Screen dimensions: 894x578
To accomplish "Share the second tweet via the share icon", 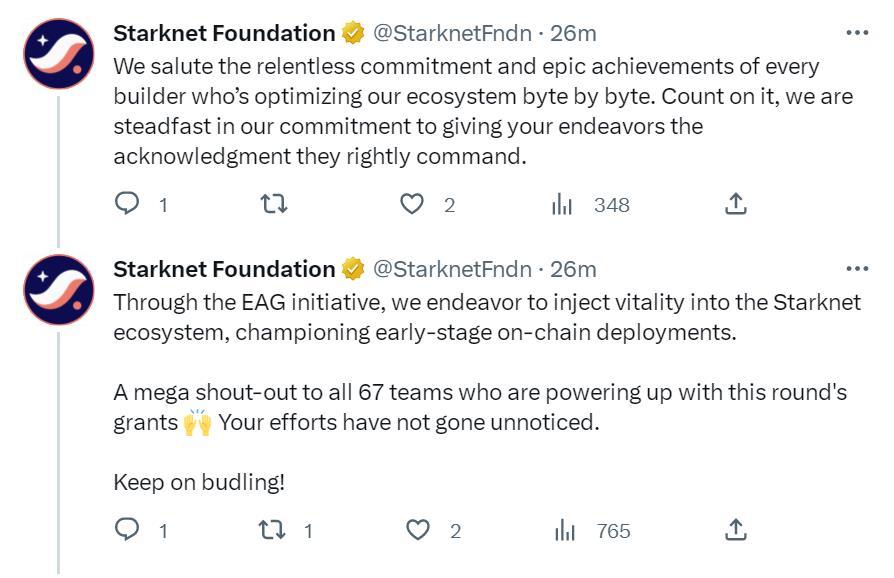I will coord(737,531).
